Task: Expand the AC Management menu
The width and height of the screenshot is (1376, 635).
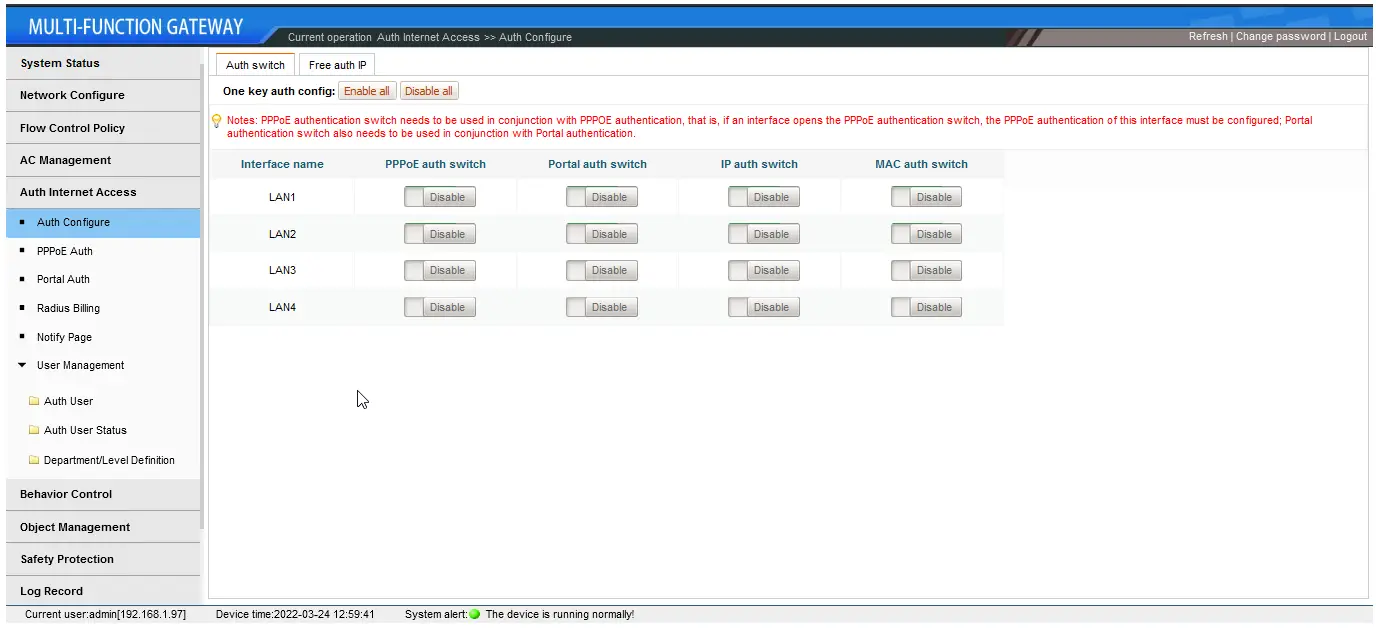Action: click(102, 160)
